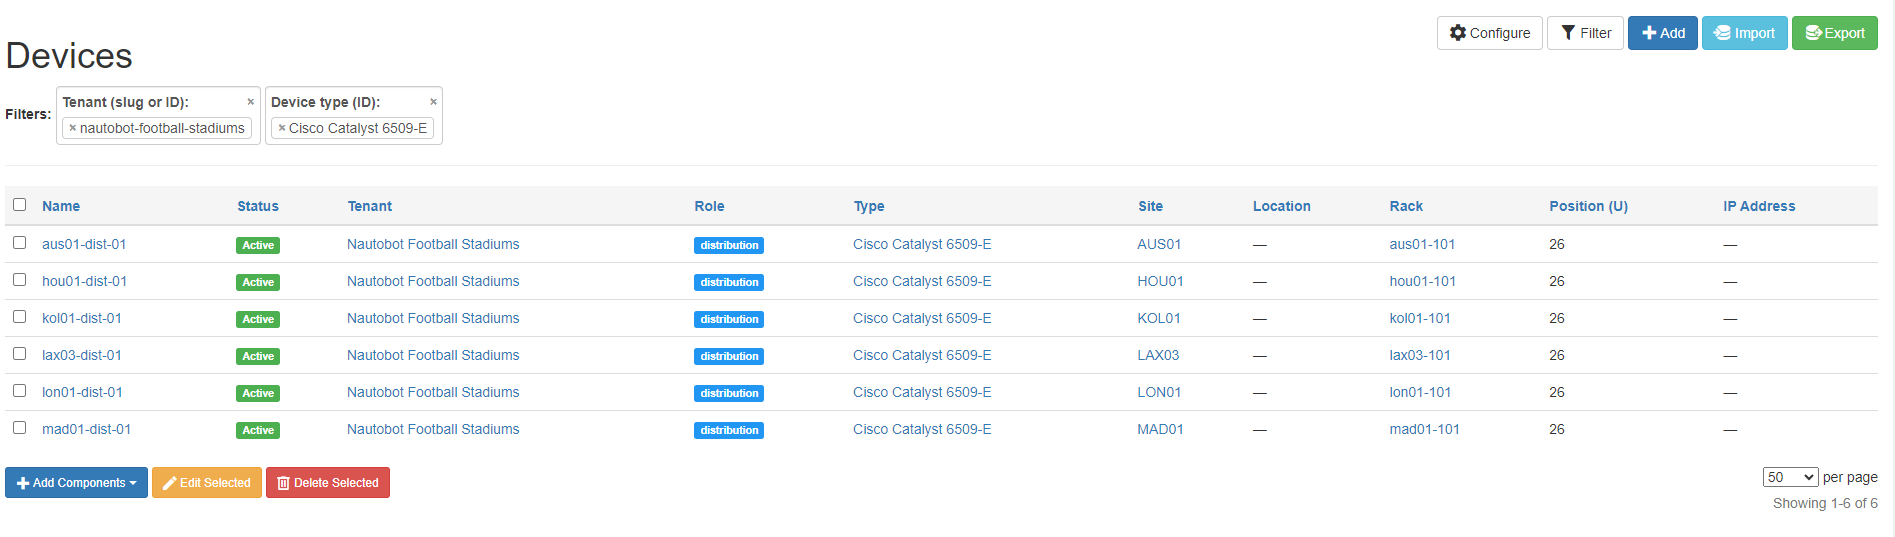Sort the table by the Name column
The image size is (1895, 537).
[61, 206]
